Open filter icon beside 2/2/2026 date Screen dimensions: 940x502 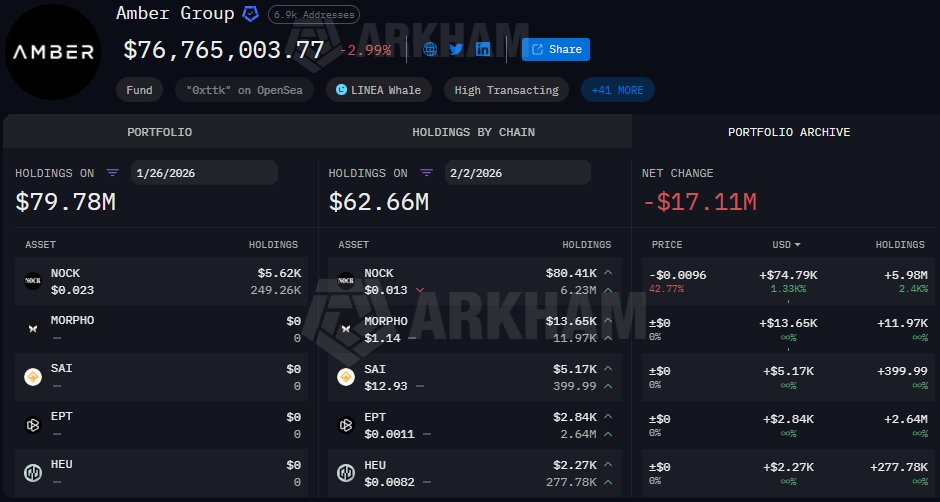(426, 173)
